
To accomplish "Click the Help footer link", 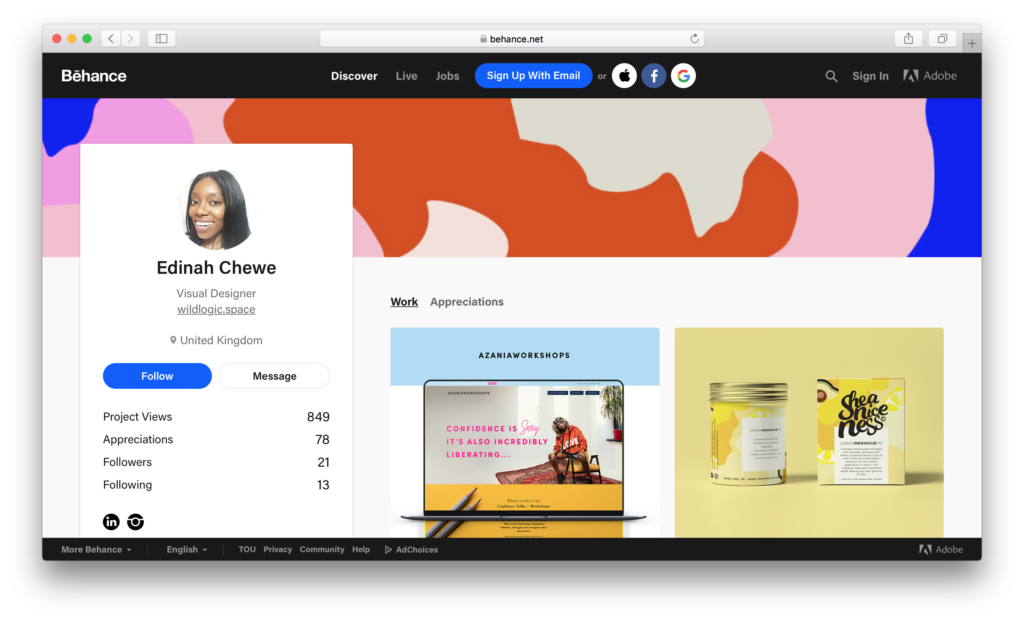I will click(361, 550).
